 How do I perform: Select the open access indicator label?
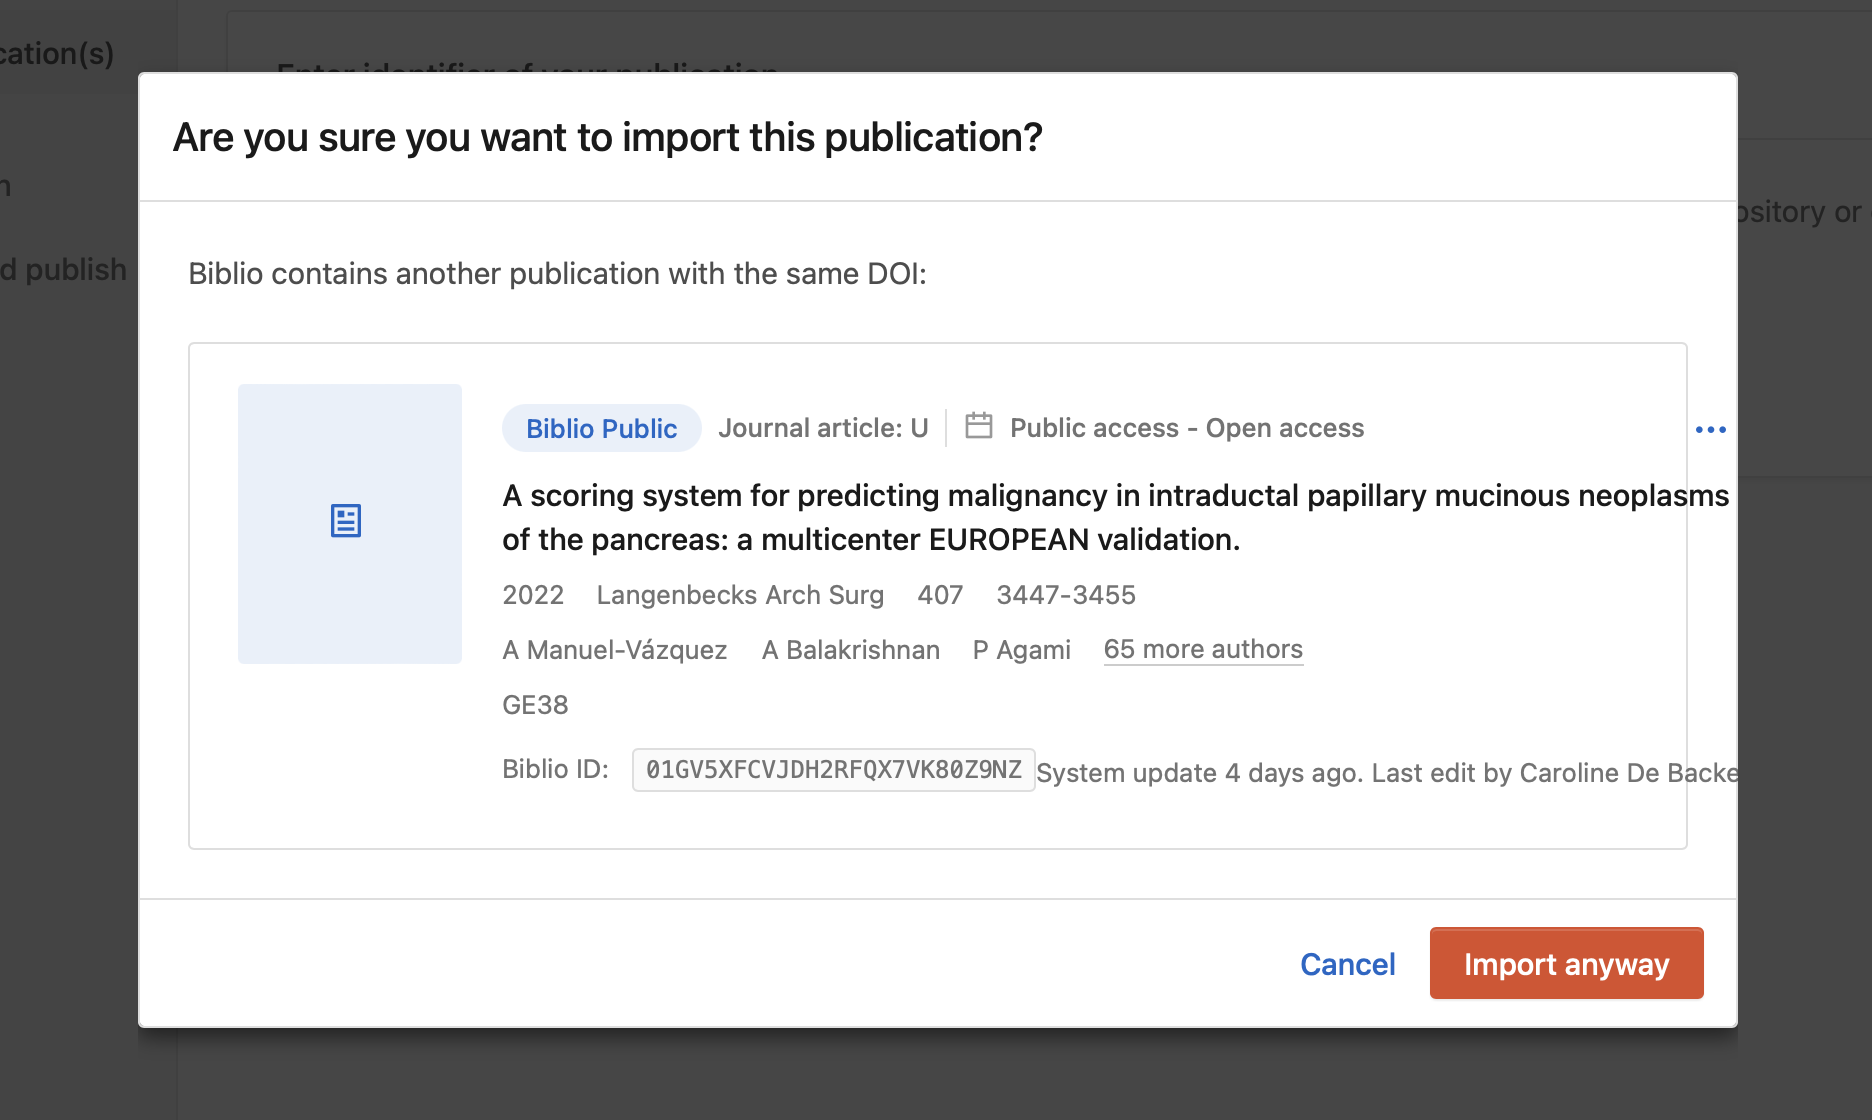[1186, 428]
